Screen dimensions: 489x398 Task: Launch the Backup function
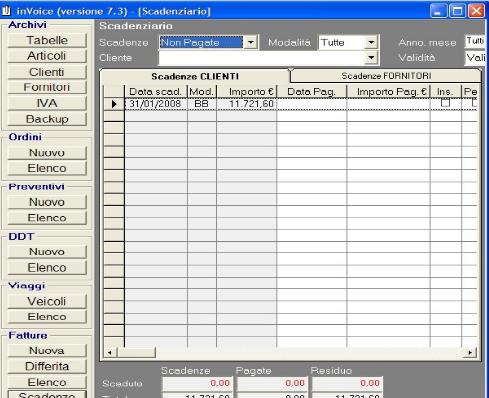pyautogui.click(x=47, y=119)
